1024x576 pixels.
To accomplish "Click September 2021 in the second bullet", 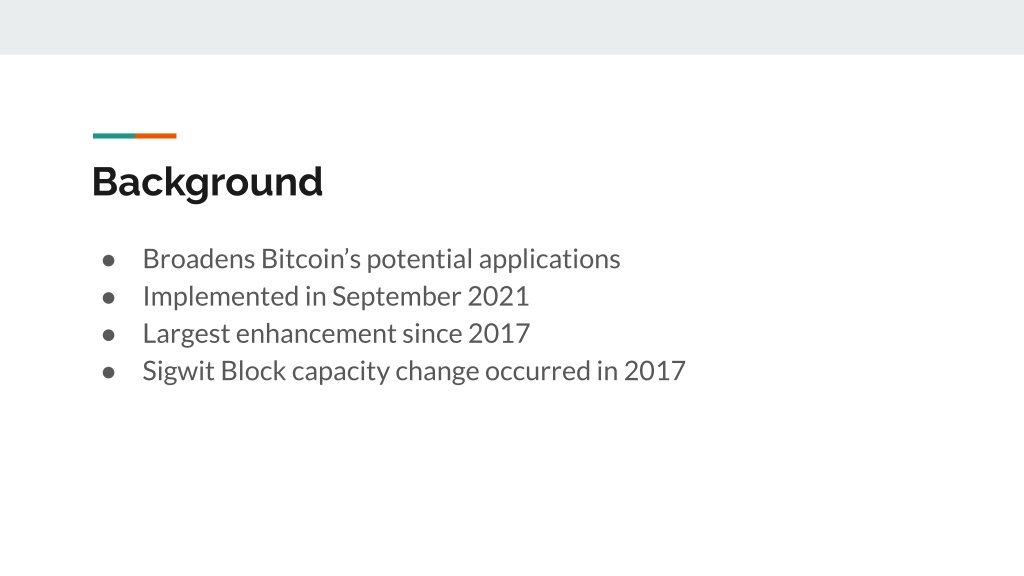I will tap(430, 296).
